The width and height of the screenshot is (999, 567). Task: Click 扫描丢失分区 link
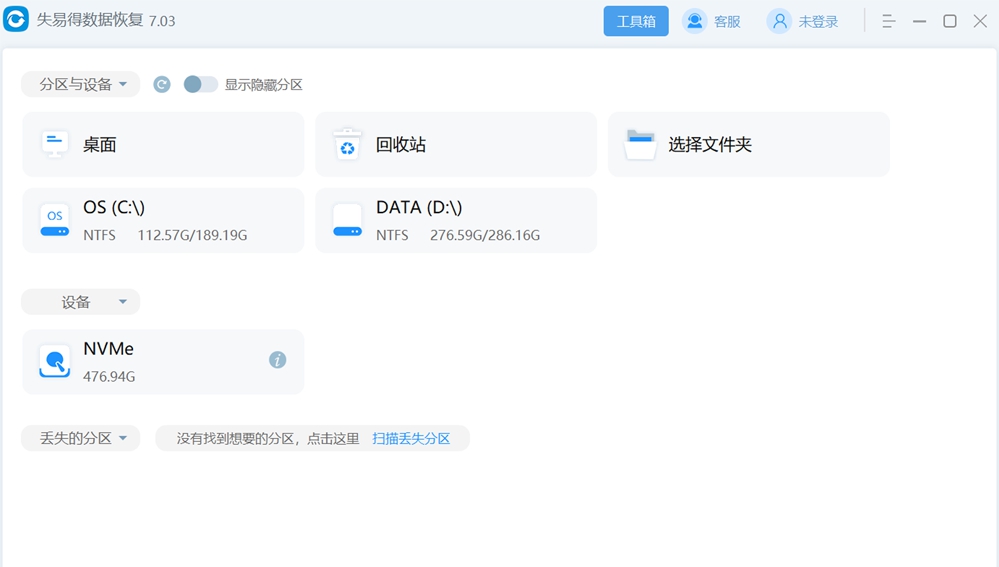click(411, 438)
